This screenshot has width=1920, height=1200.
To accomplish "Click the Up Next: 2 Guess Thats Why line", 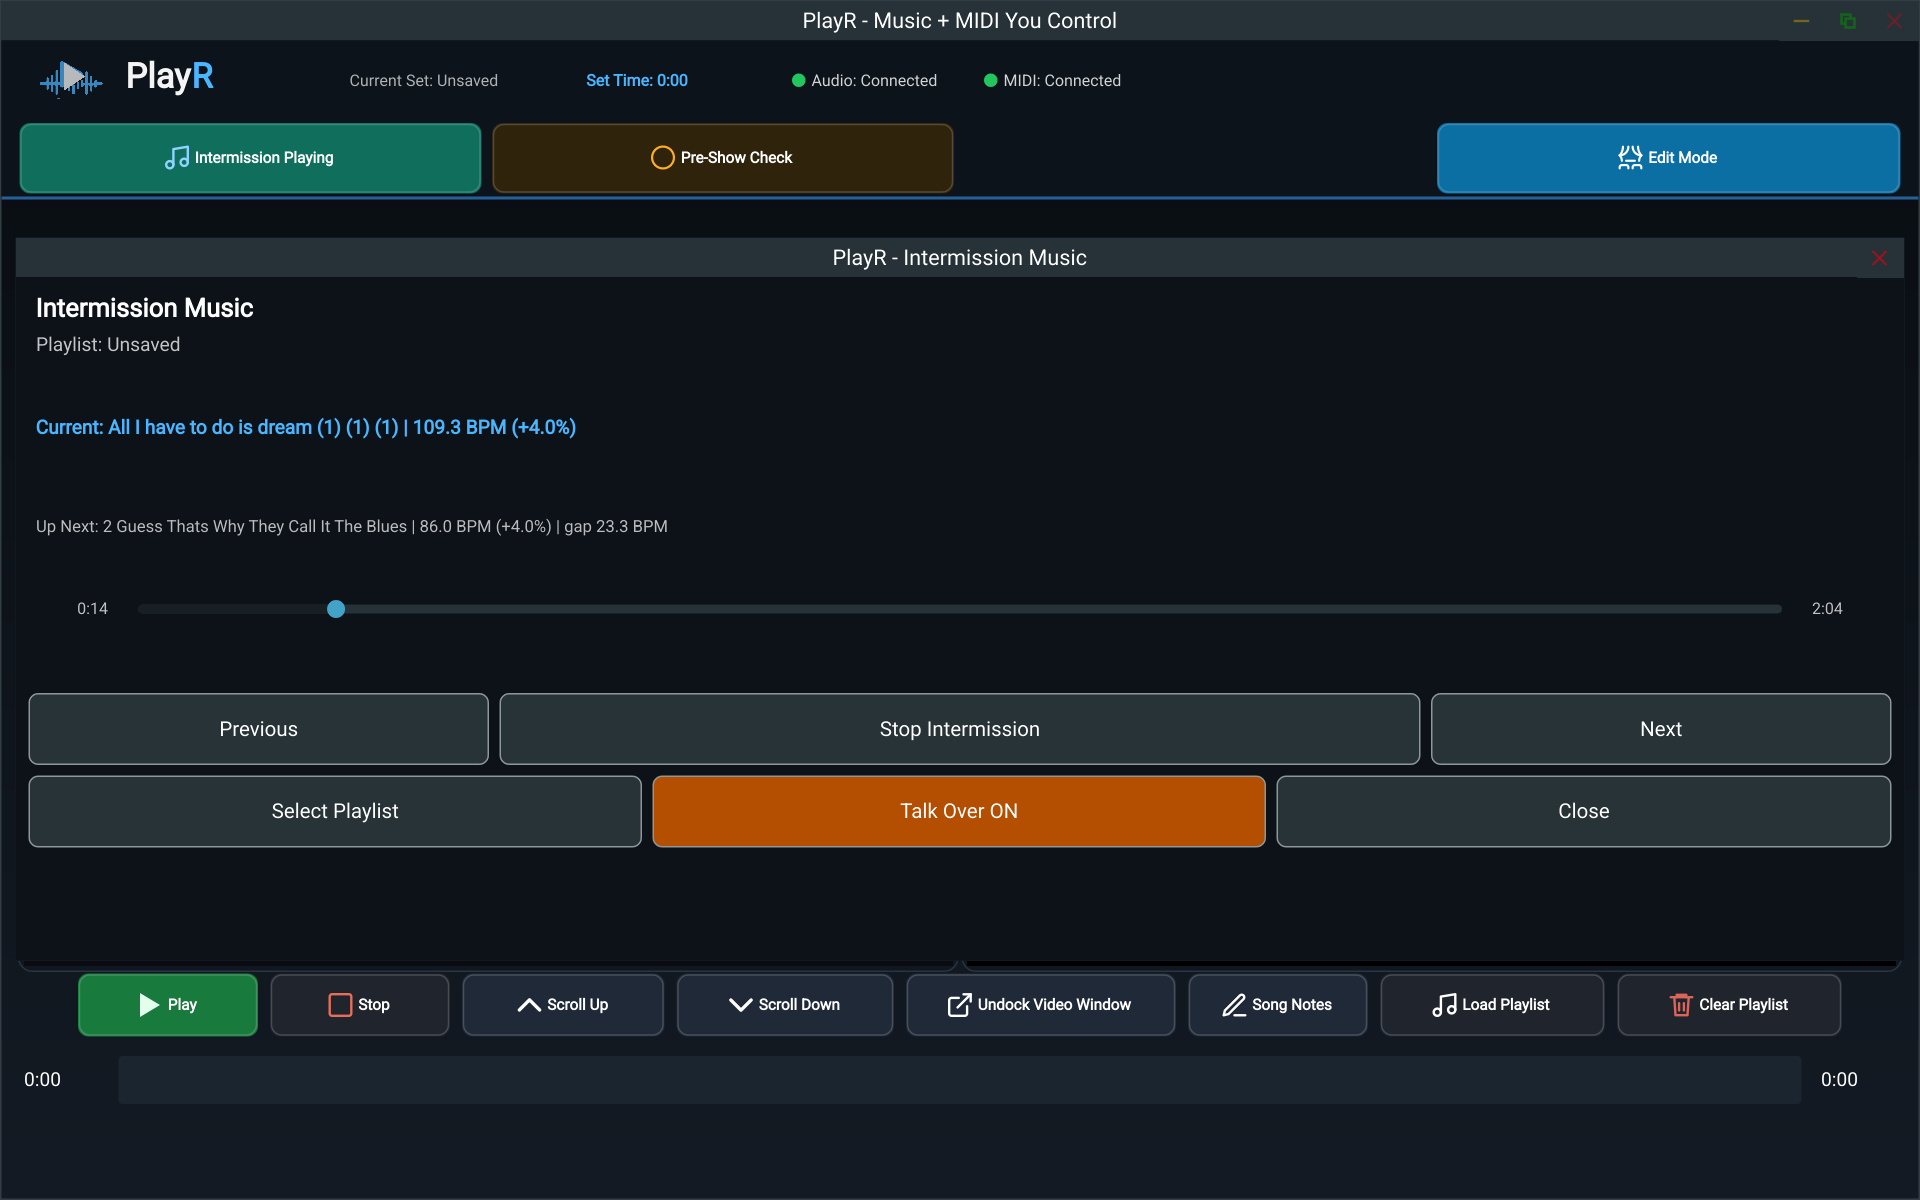I will coord(352,527).
